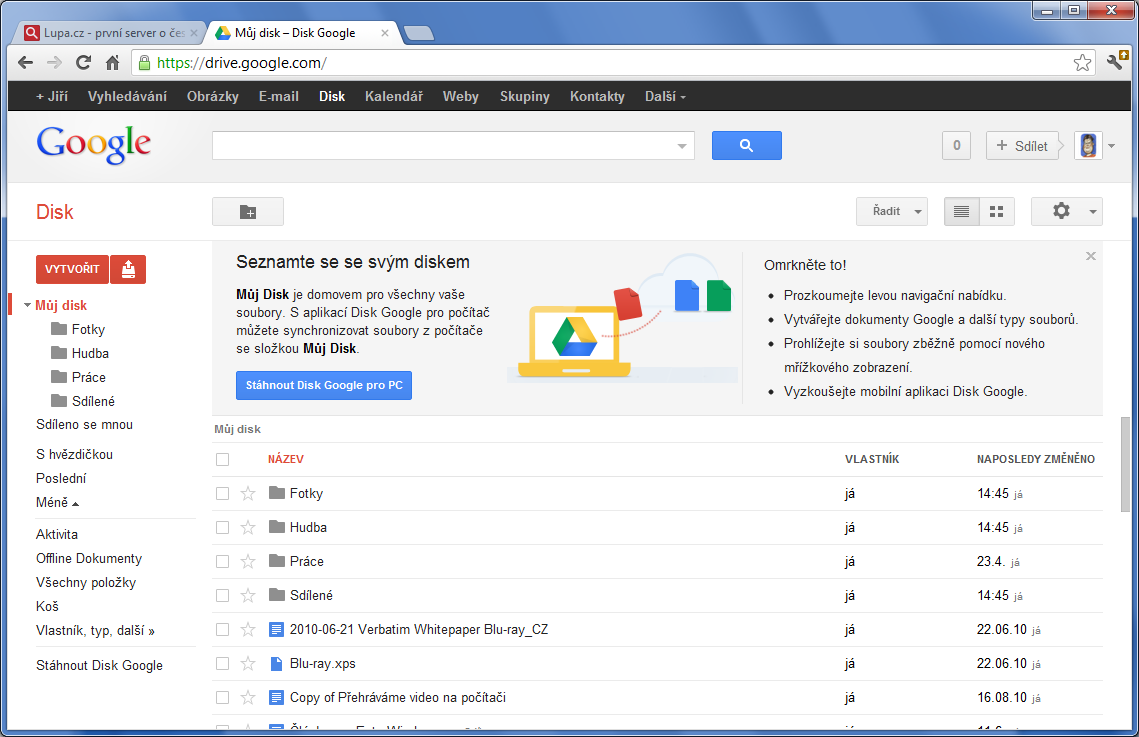Bookmark the page with the star icon
This screenshot has height=737, width=1139.
click(x=1082, y=63)
